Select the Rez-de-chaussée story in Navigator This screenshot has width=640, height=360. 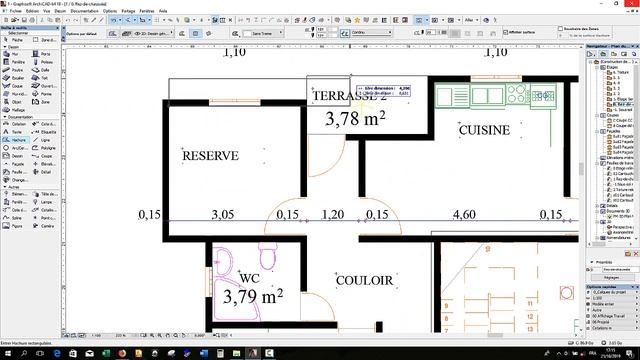[620, 104]
